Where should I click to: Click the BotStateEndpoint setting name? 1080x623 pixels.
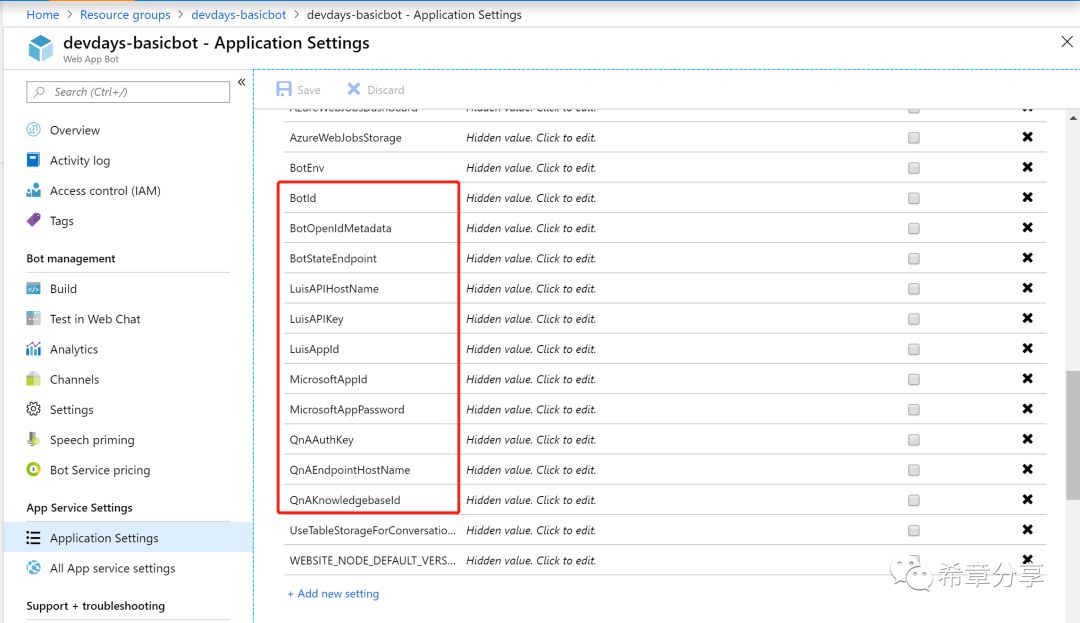click(x=333, y=258)
